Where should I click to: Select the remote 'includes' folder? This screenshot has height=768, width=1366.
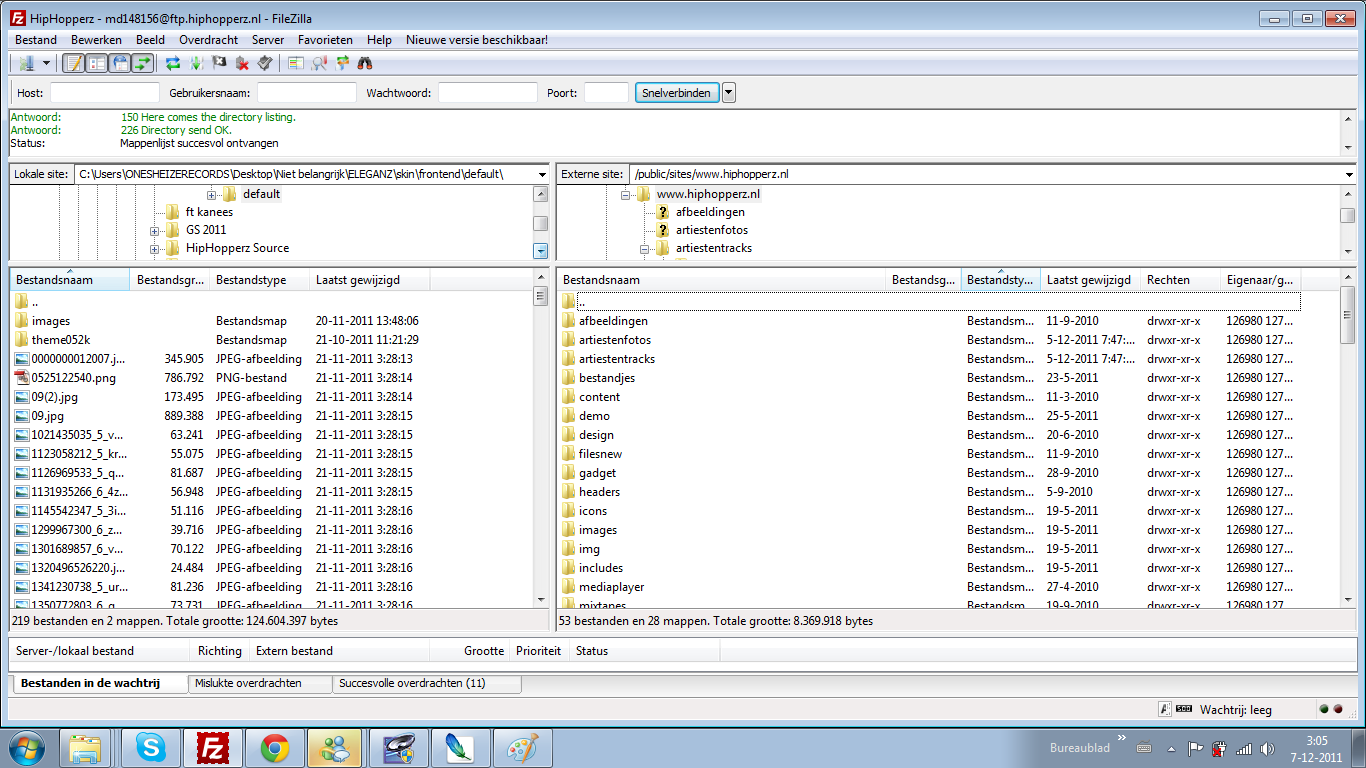click(x=601, y=568)
